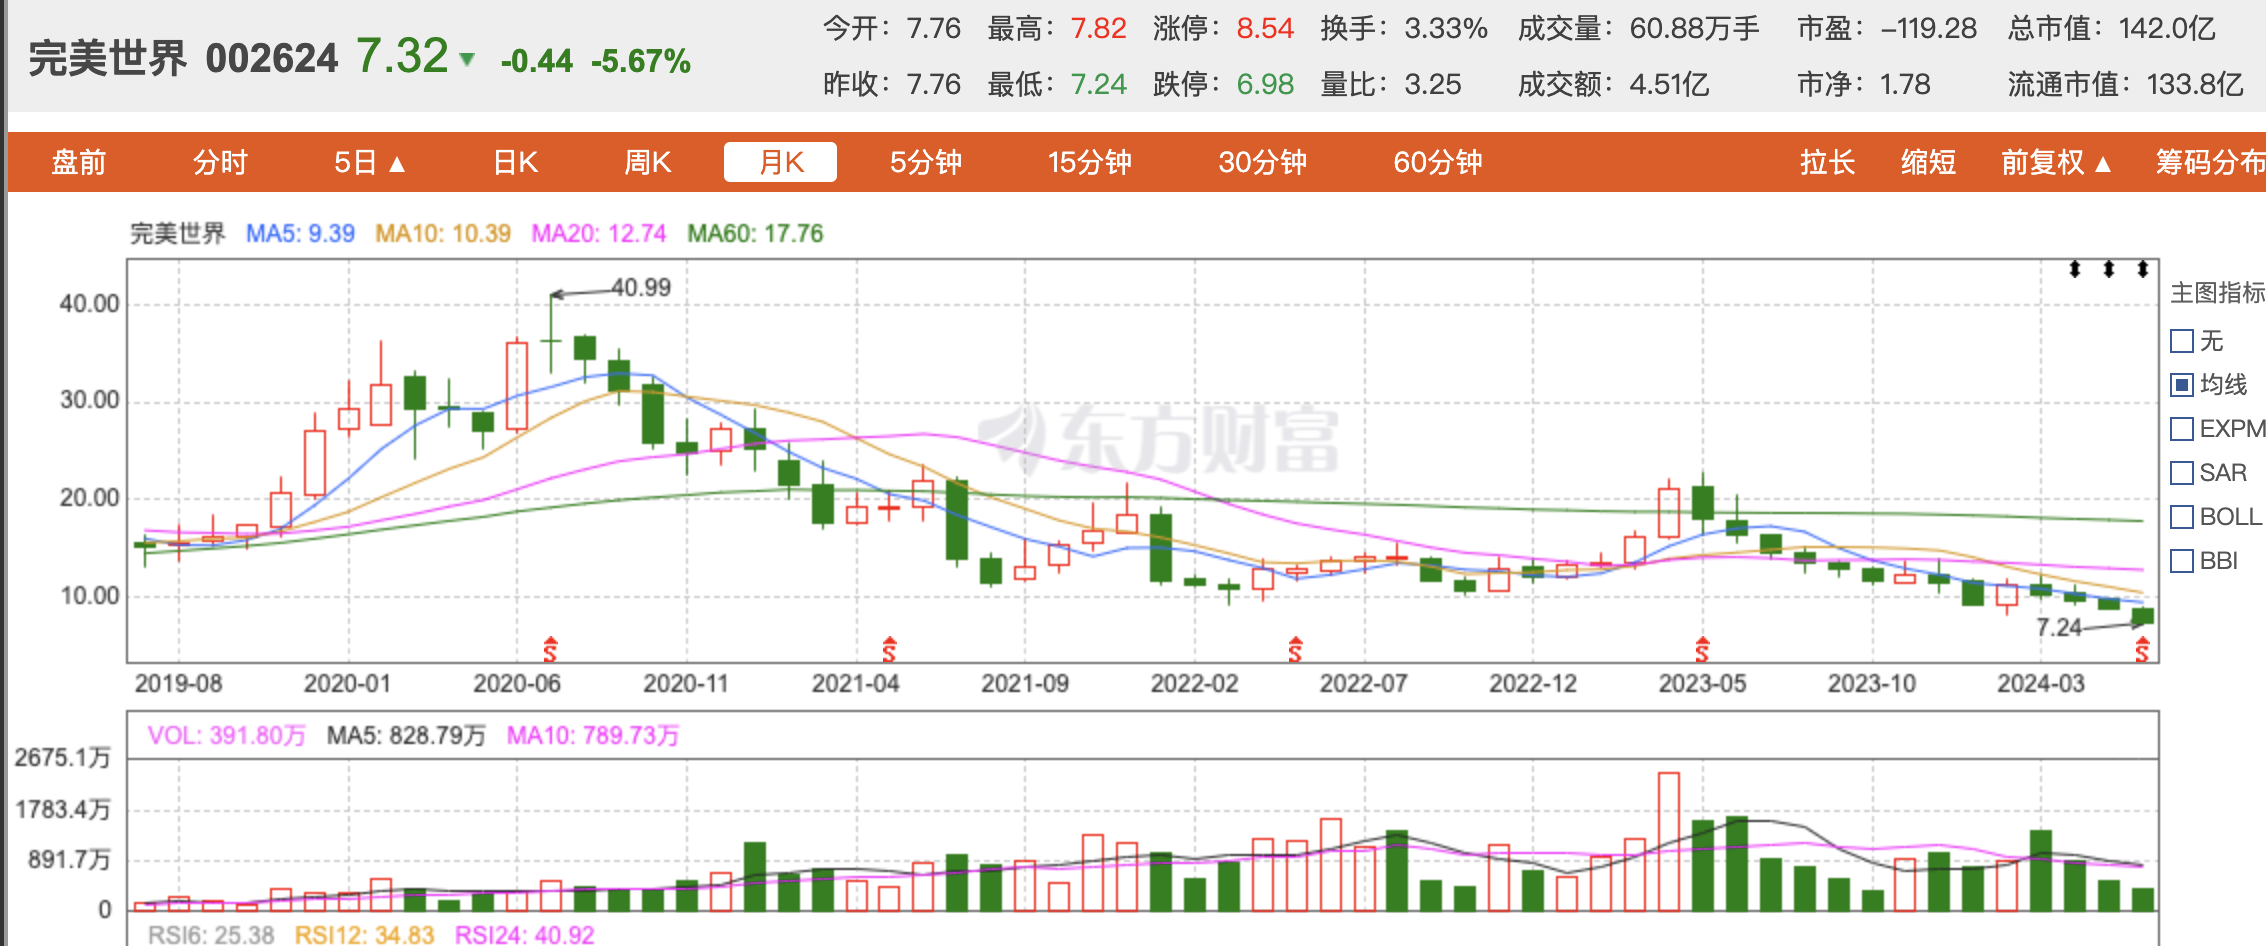Click the red S marker near 2021-04

pyautogui.click(x=889, y=649)
